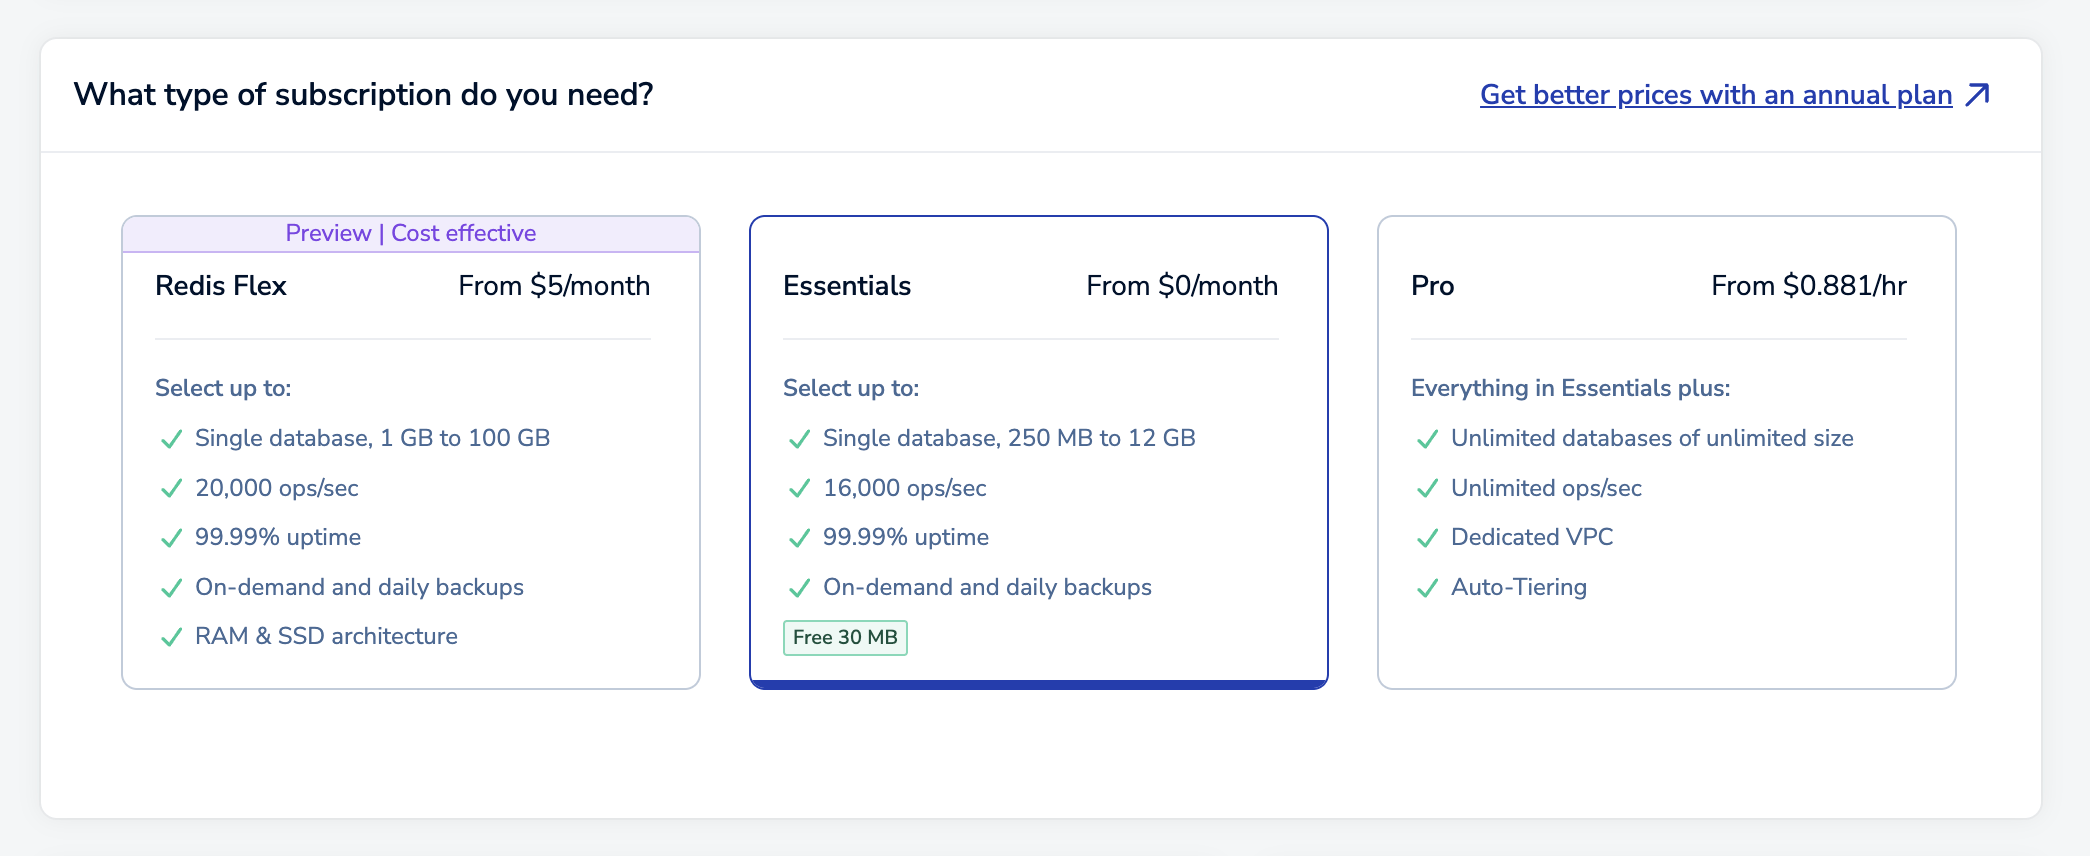Viewport: 2090px width, 856px height.
Task: Click checkmark beside 16,000 ops/sec
Action: tap(800, 488)
